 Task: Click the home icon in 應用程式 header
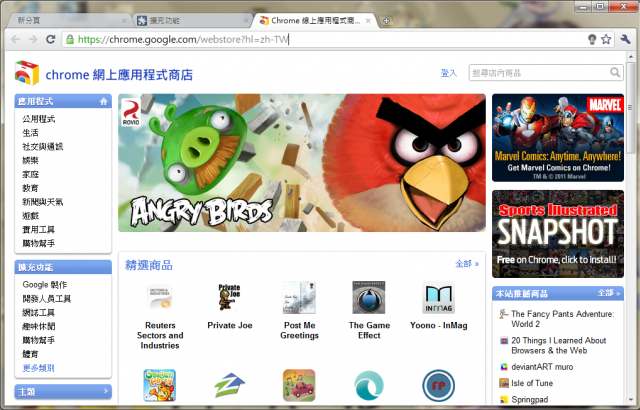click(x=103, y=101)
